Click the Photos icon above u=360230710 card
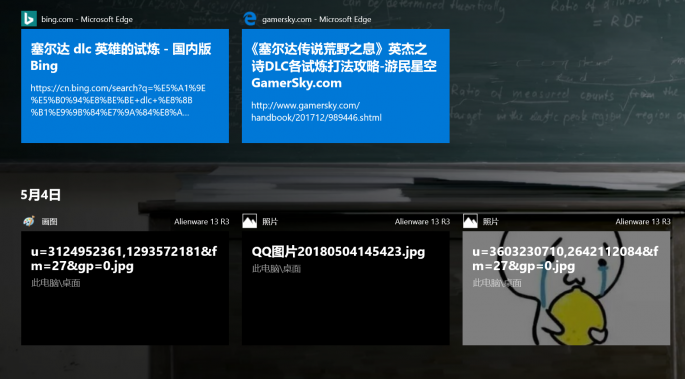This screenshot has height=379, width=685. tap(470, 221)
